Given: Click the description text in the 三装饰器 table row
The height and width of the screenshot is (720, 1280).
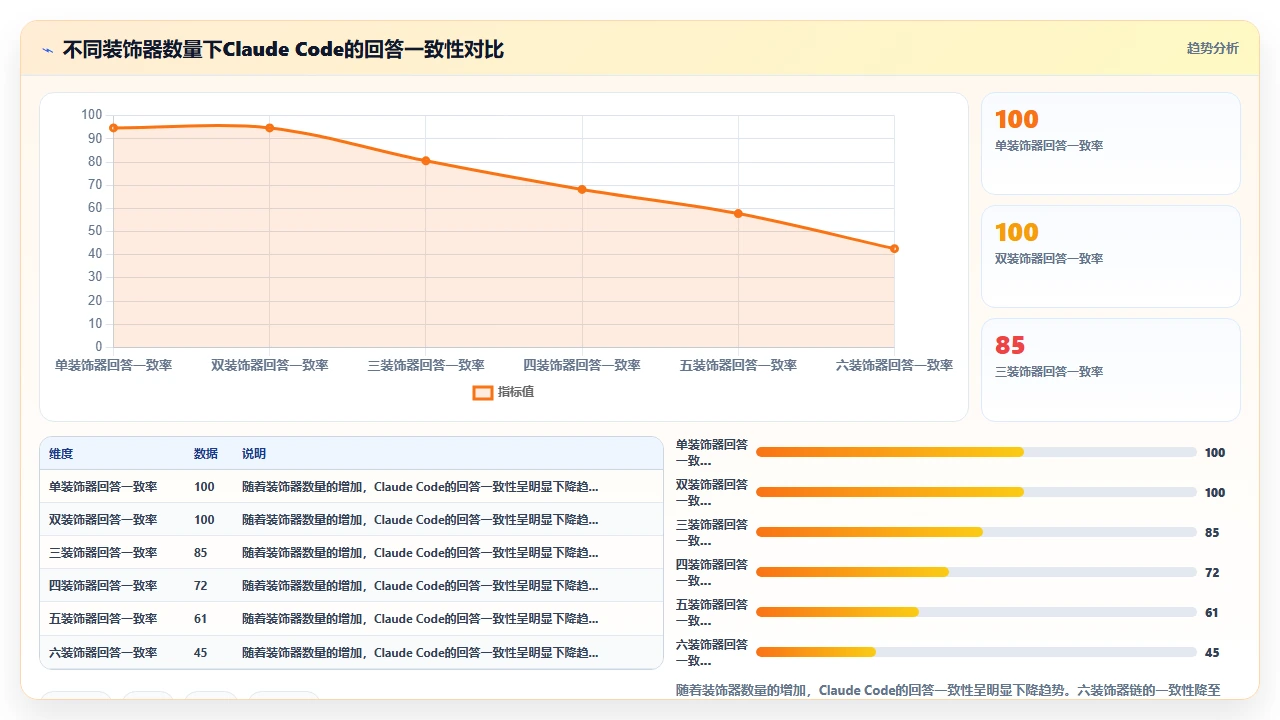Looking at the screenshot, I should tap(420, 553).
